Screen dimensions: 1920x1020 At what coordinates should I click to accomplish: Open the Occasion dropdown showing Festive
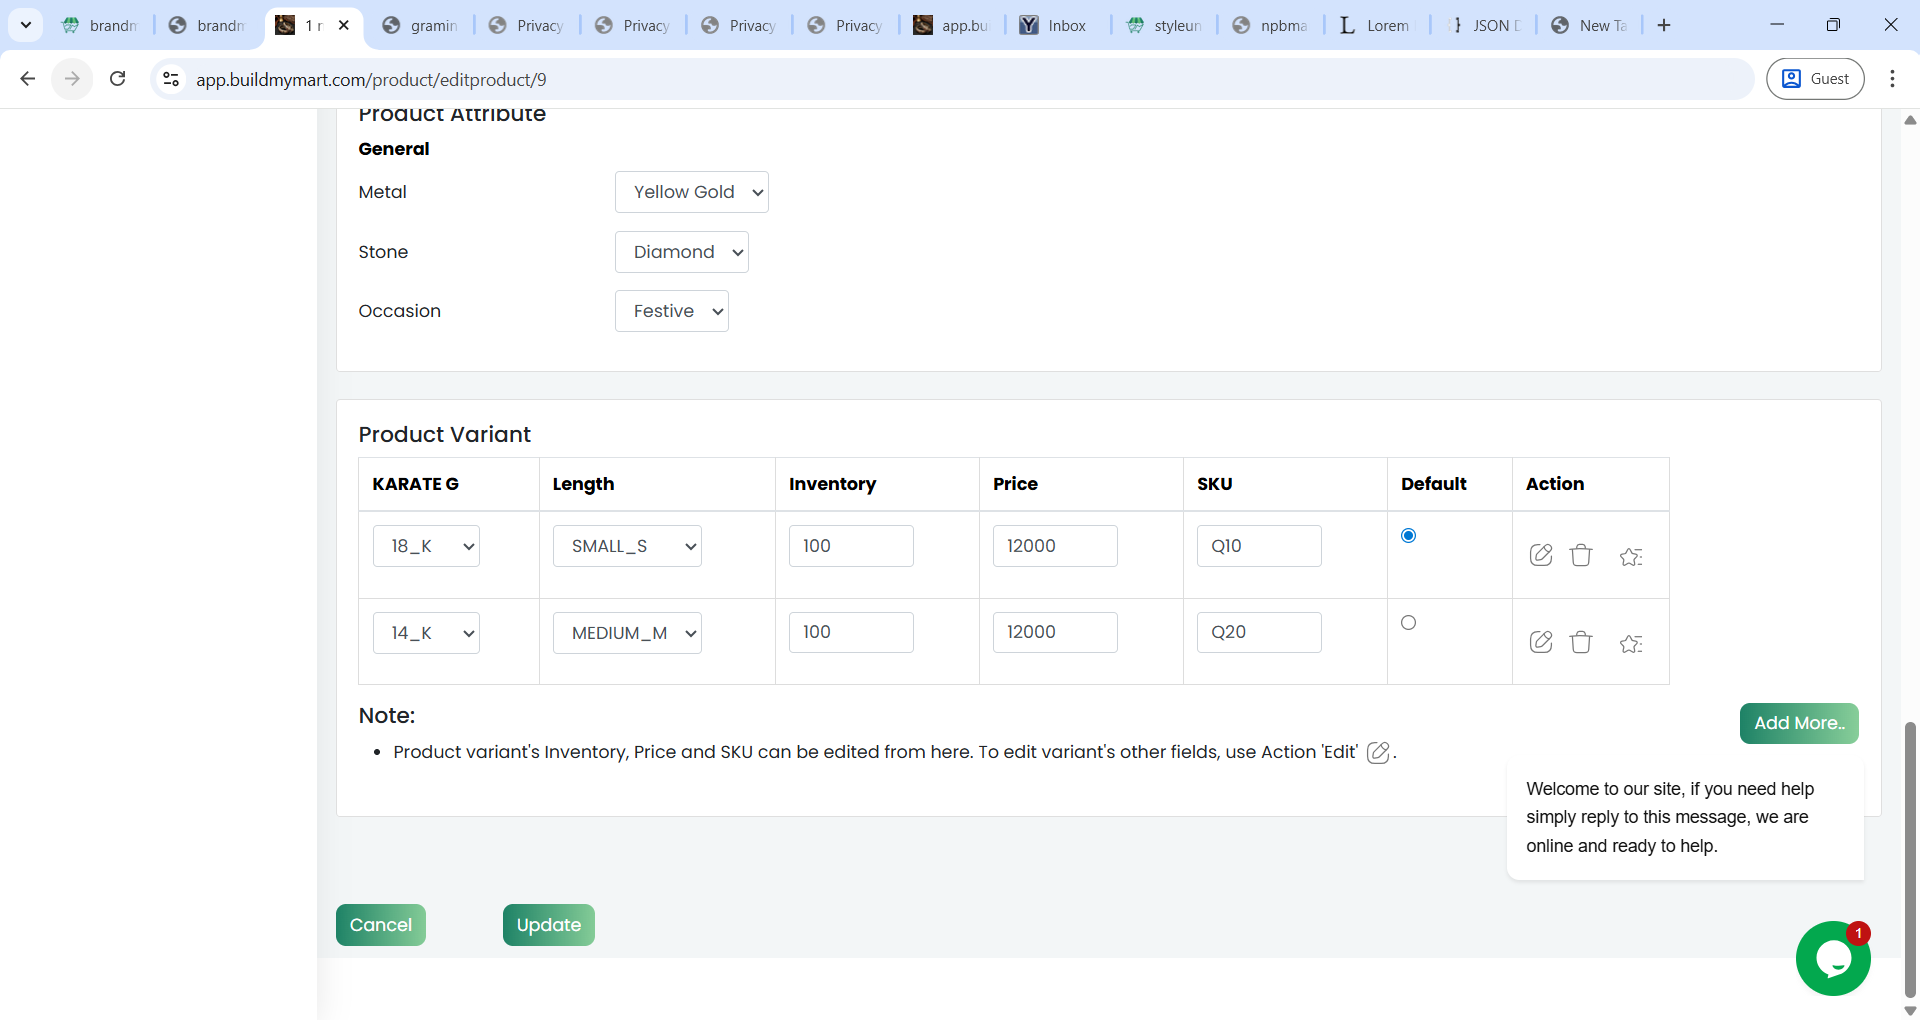[x=672, y=311]
